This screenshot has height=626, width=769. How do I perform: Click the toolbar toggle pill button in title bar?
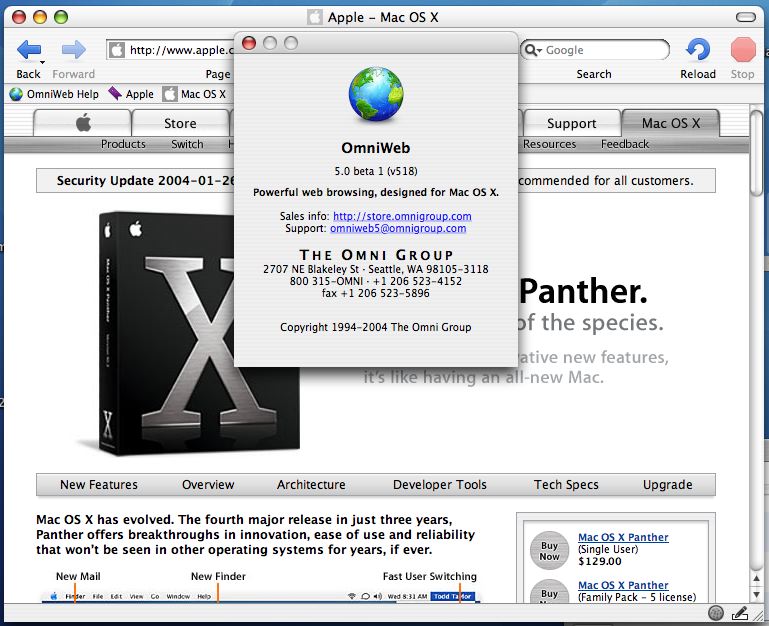click(746, 18)
